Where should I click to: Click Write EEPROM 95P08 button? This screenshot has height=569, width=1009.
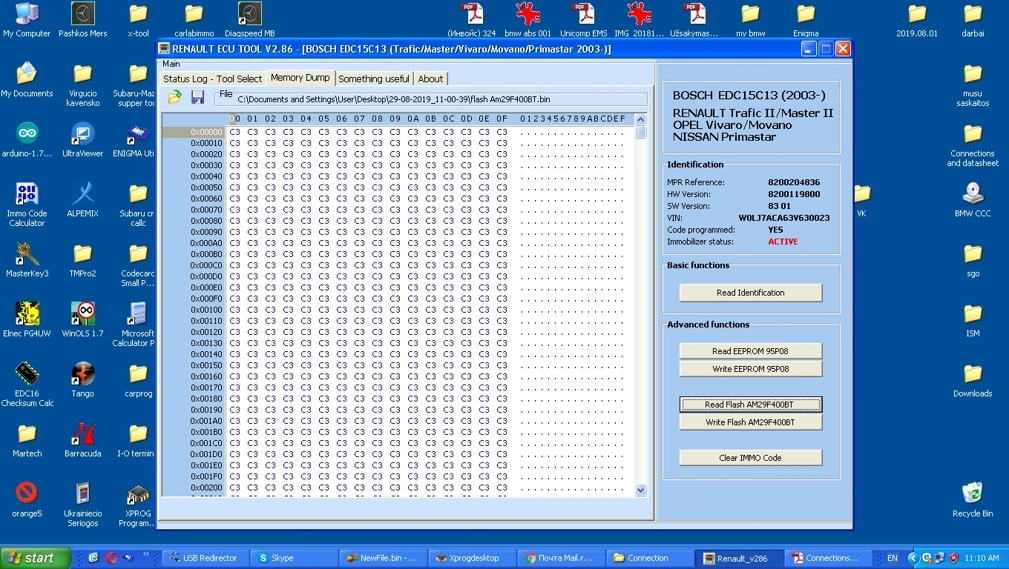(x=750, y=369)
